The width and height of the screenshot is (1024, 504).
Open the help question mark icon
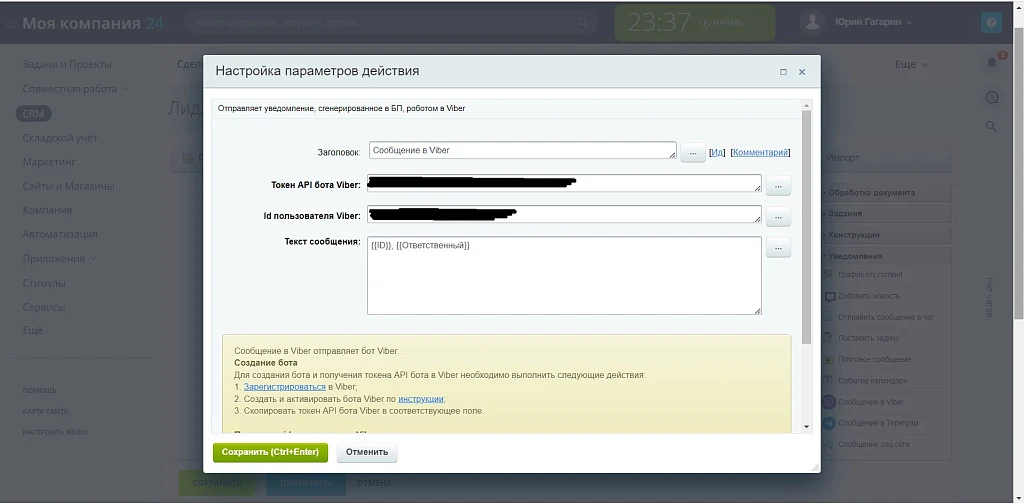[991, 23]
